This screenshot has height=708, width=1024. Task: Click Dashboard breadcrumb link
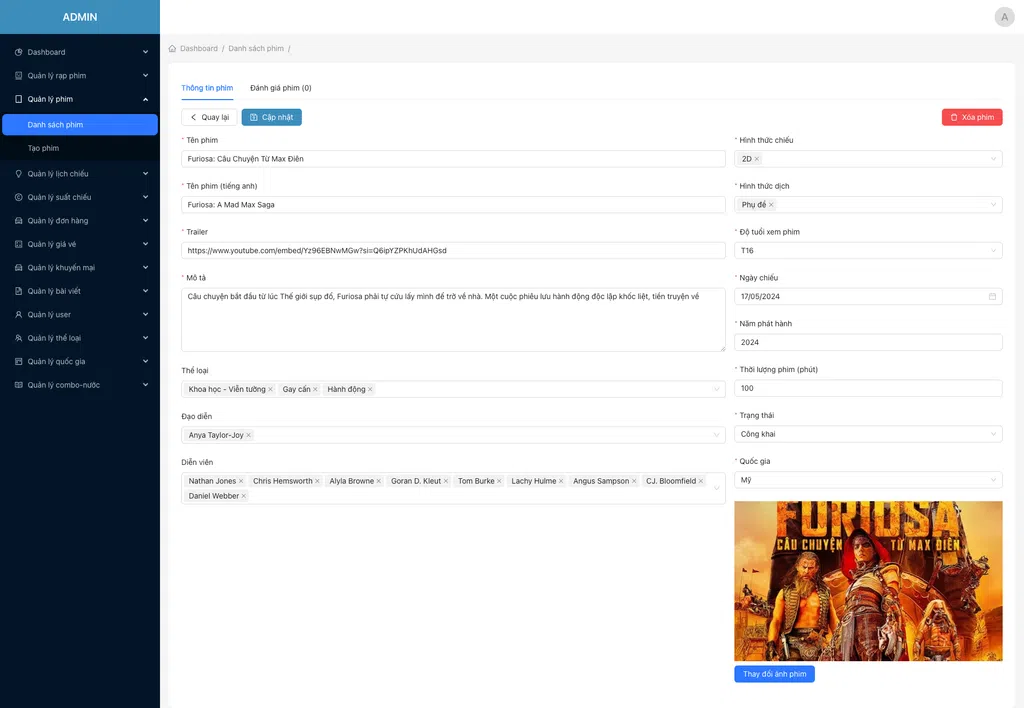point(199,48)
